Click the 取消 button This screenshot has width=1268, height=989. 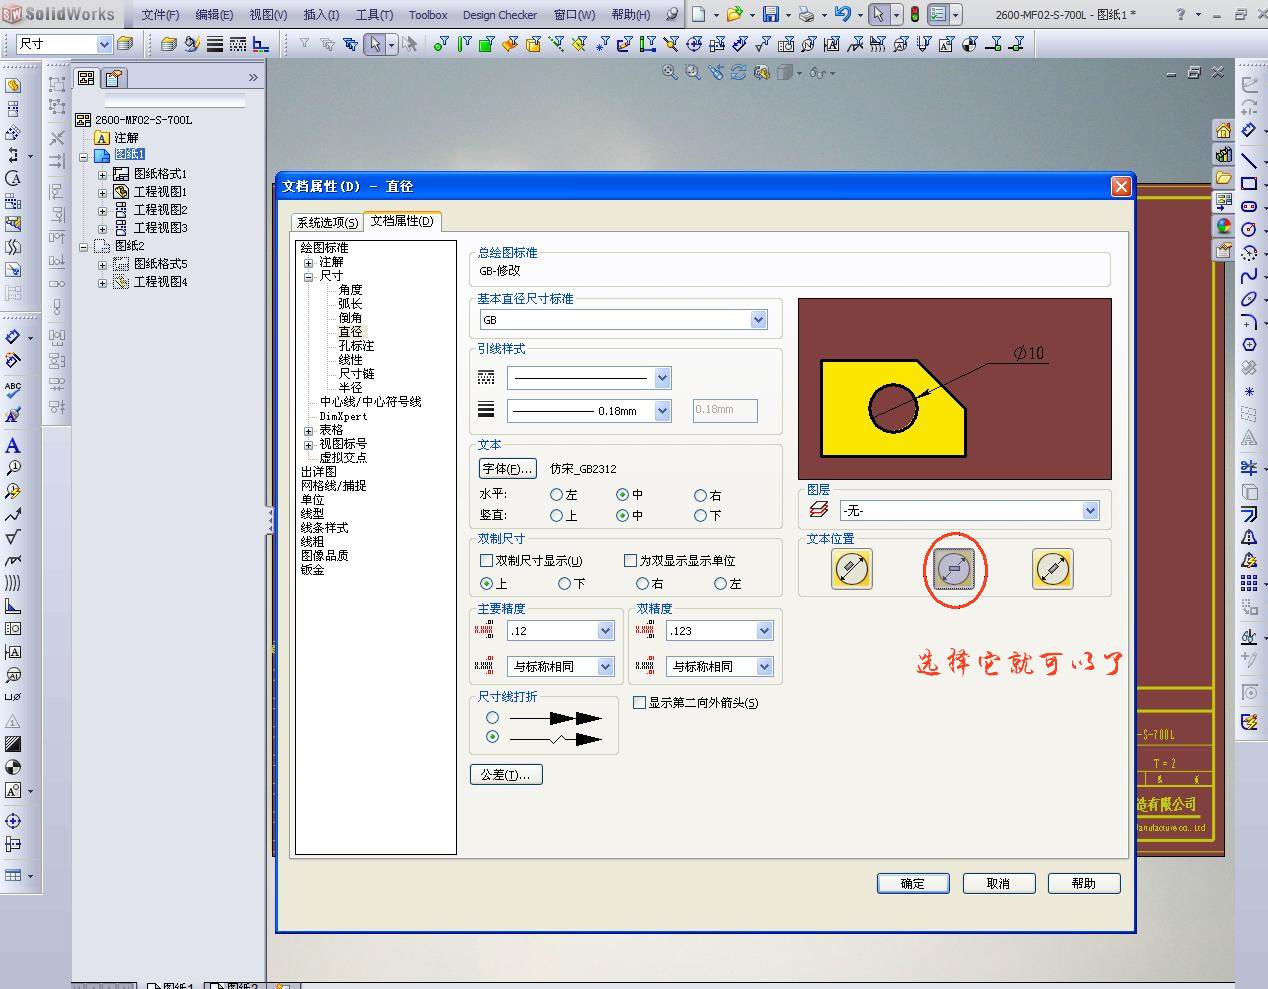tap(998, 884)
